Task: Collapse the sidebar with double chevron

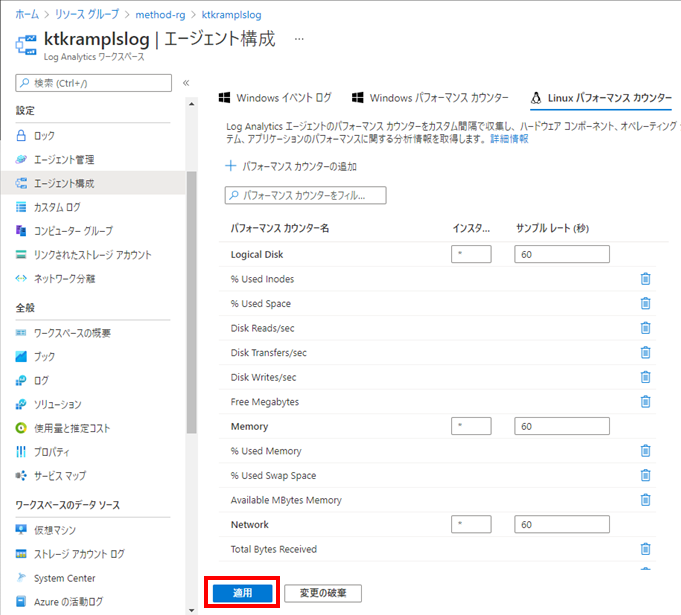Action: click(x=186, y=83)
